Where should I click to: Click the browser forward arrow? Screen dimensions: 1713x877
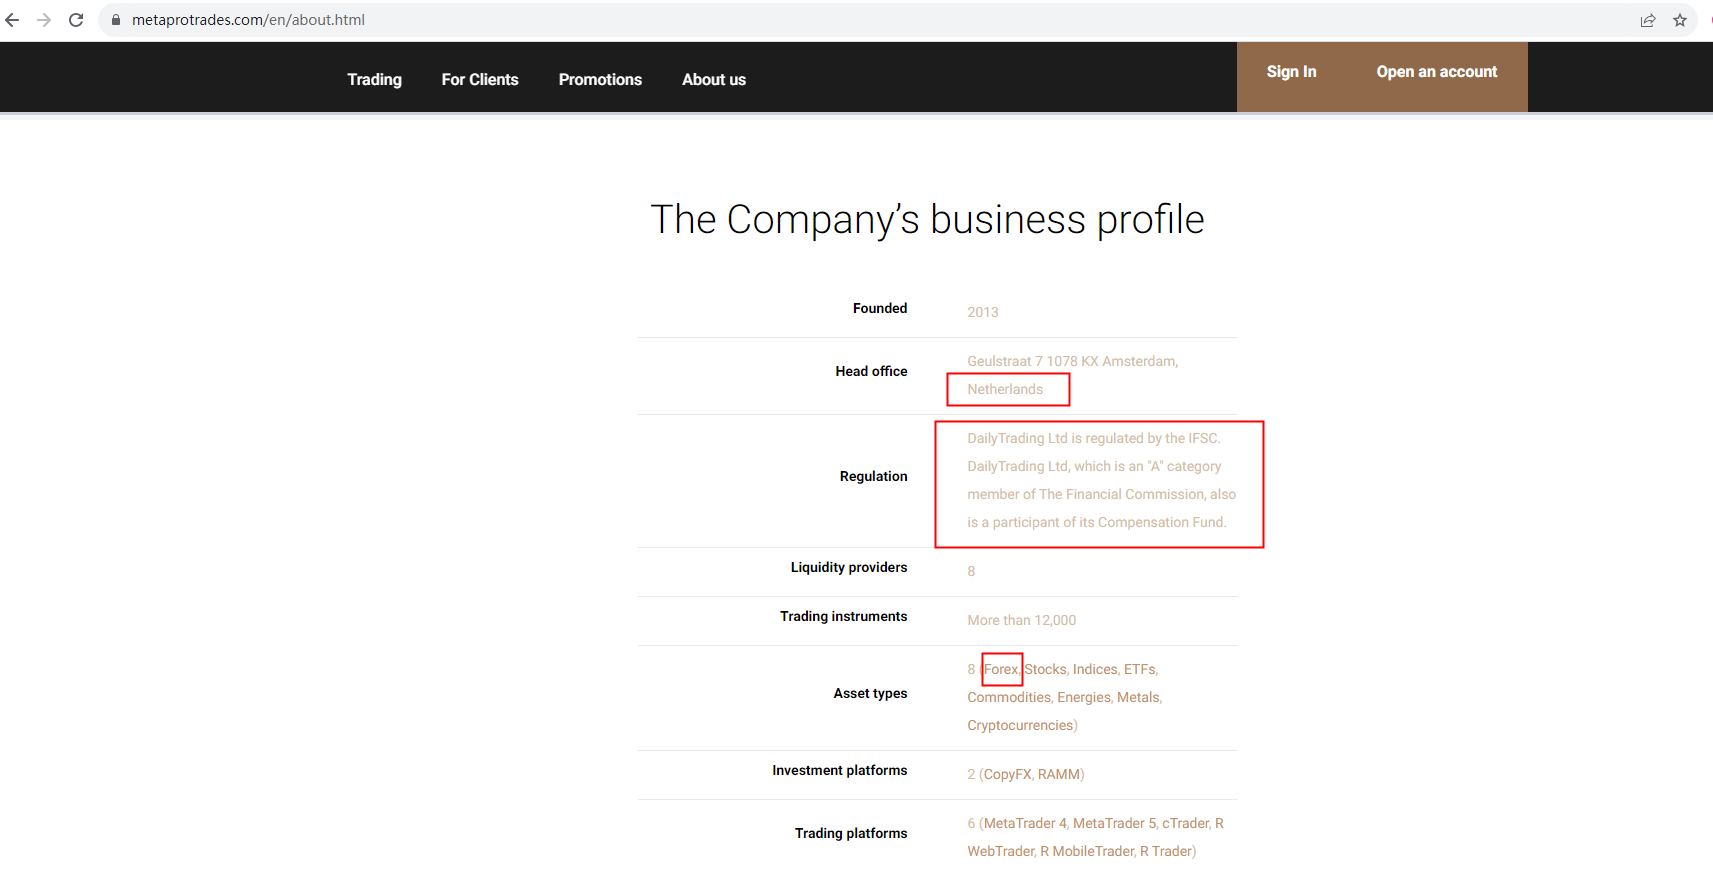pyautogui.click(x=44, y=20)
